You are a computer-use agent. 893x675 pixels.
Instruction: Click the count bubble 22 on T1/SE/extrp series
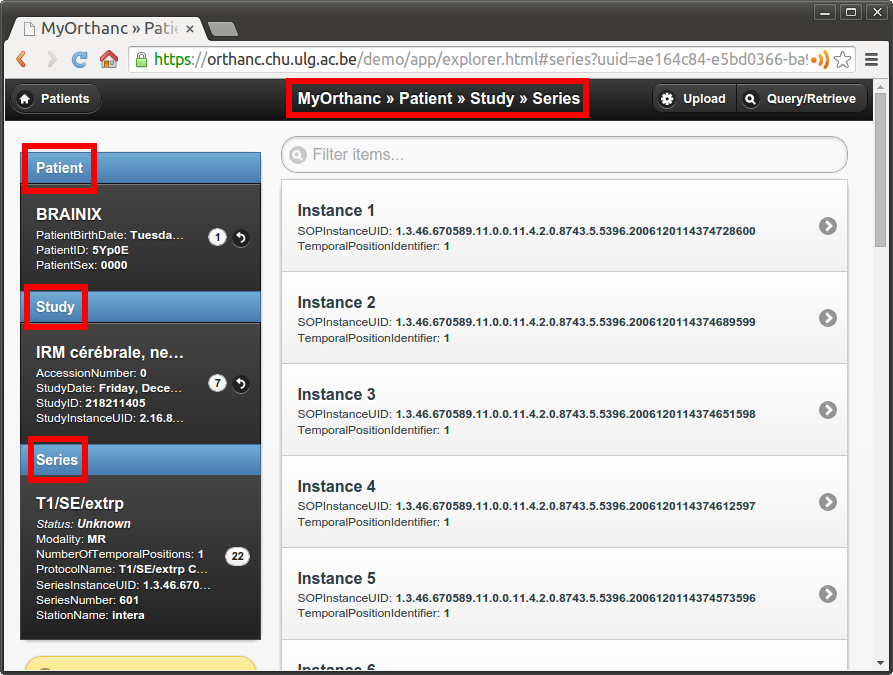[237, 556]
